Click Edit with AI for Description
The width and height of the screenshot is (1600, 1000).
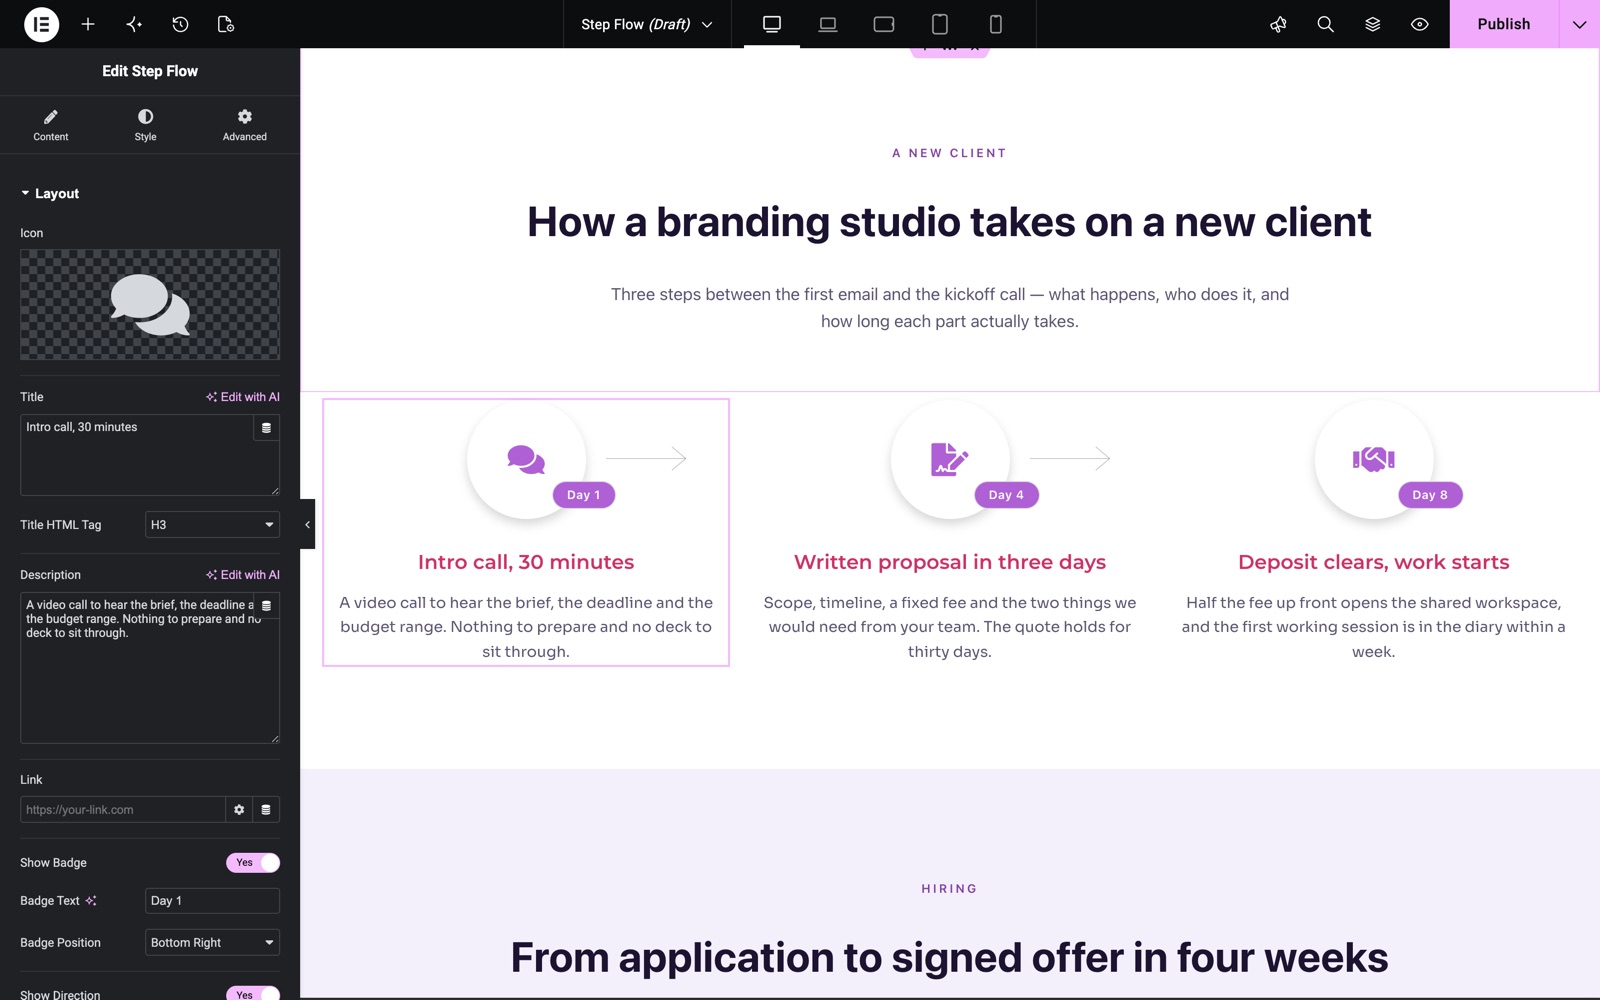pos(243,575)
